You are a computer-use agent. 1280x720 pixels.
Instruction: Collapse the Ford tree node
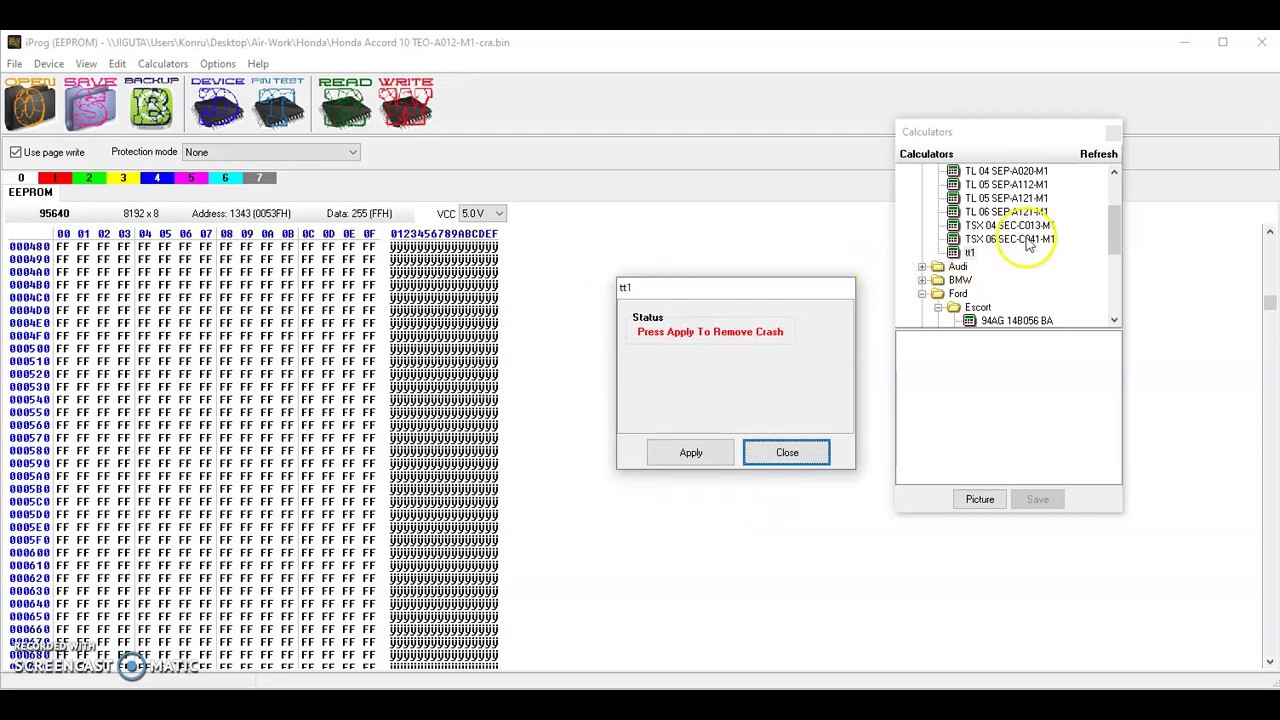(922, 294)
